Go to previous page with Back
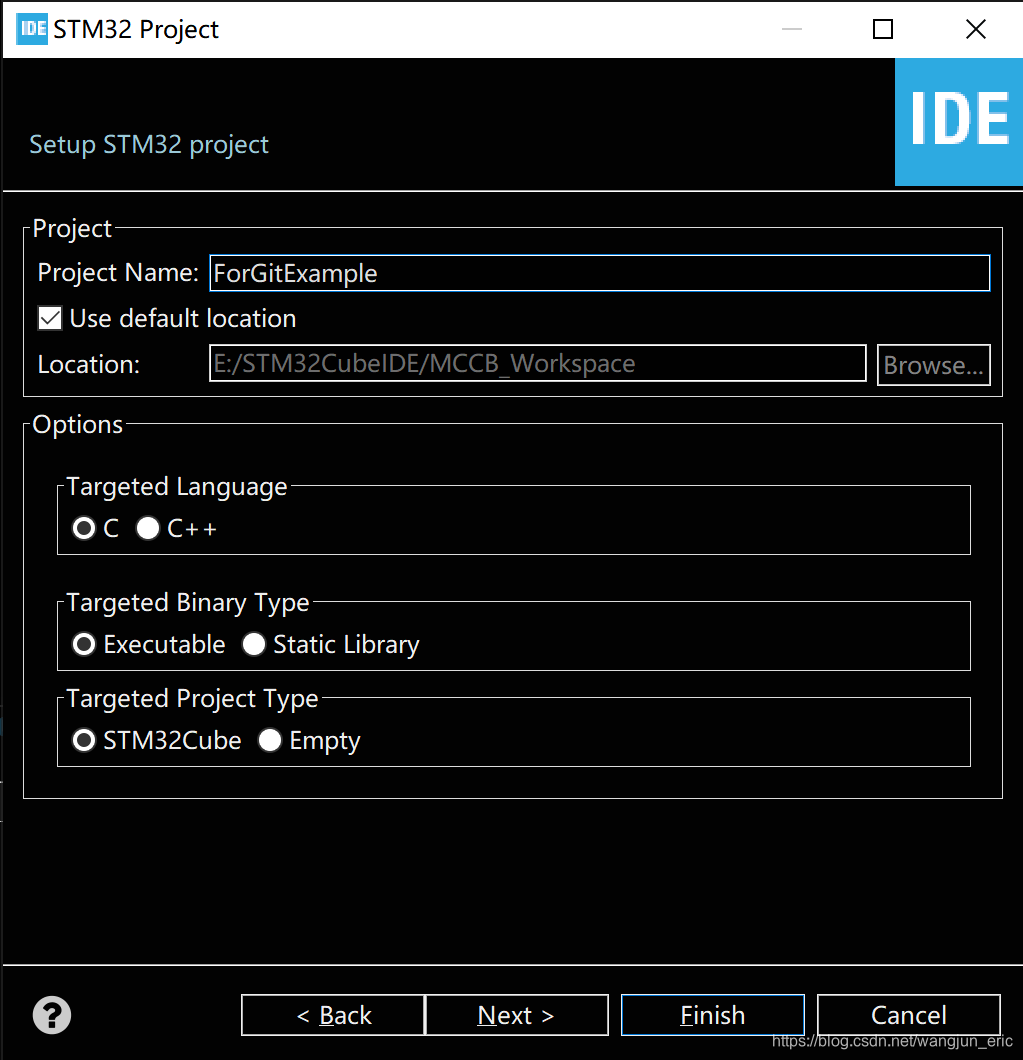Viewport: 1023px width, 1060px height. tap(333, 1015)
